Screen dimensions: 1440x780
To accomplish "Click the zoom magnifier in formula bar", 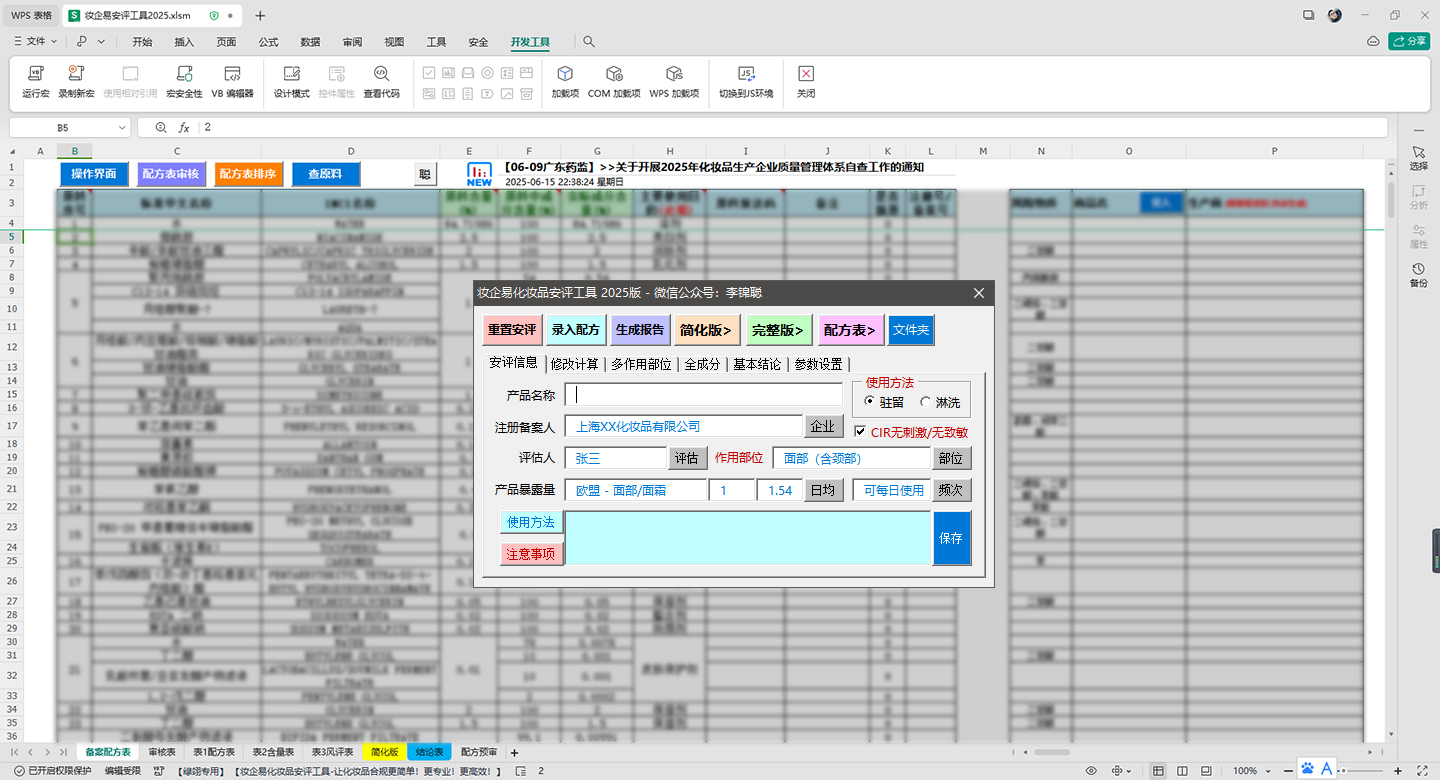I will coord(162,128).
